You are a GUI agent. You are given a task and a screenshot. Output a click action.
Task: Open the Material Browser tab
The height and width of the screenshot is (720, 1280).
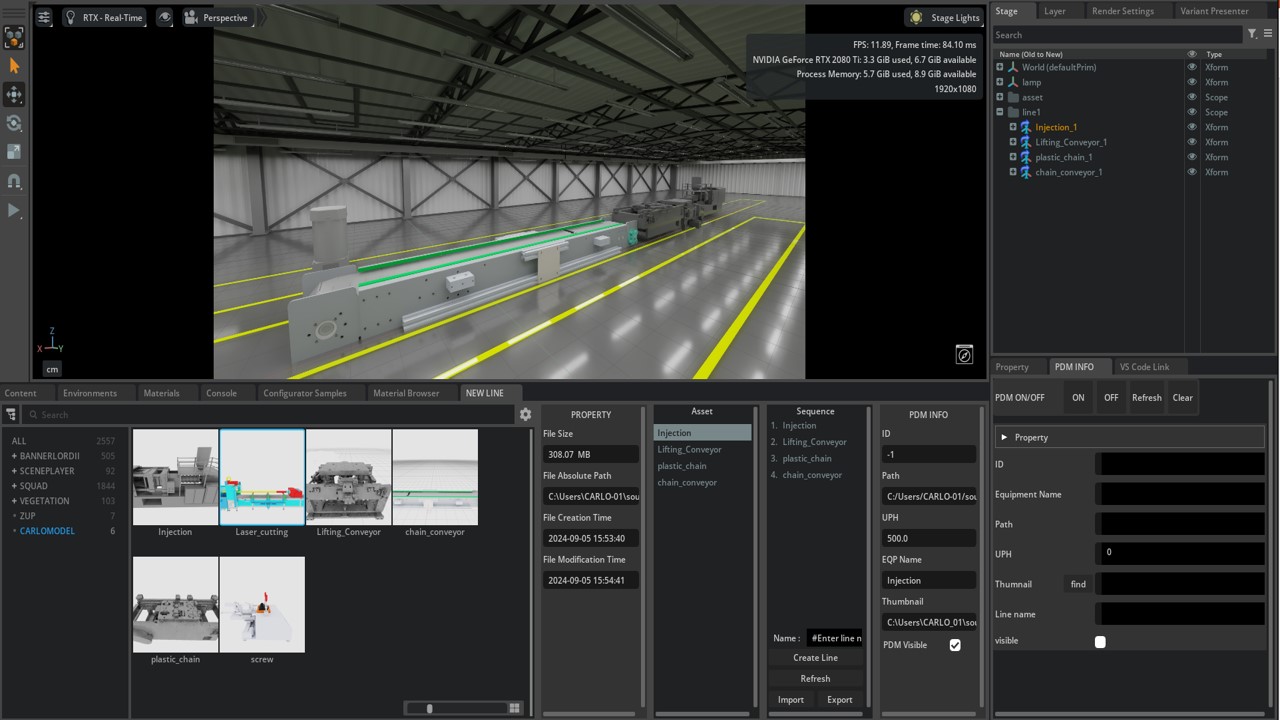point(406,393)
